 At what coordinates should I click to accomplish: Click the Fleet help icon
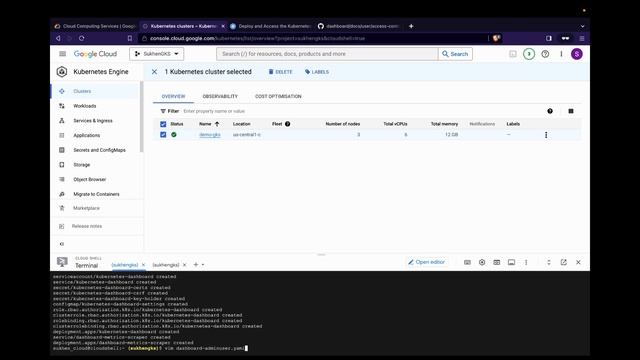click(287, 124)
